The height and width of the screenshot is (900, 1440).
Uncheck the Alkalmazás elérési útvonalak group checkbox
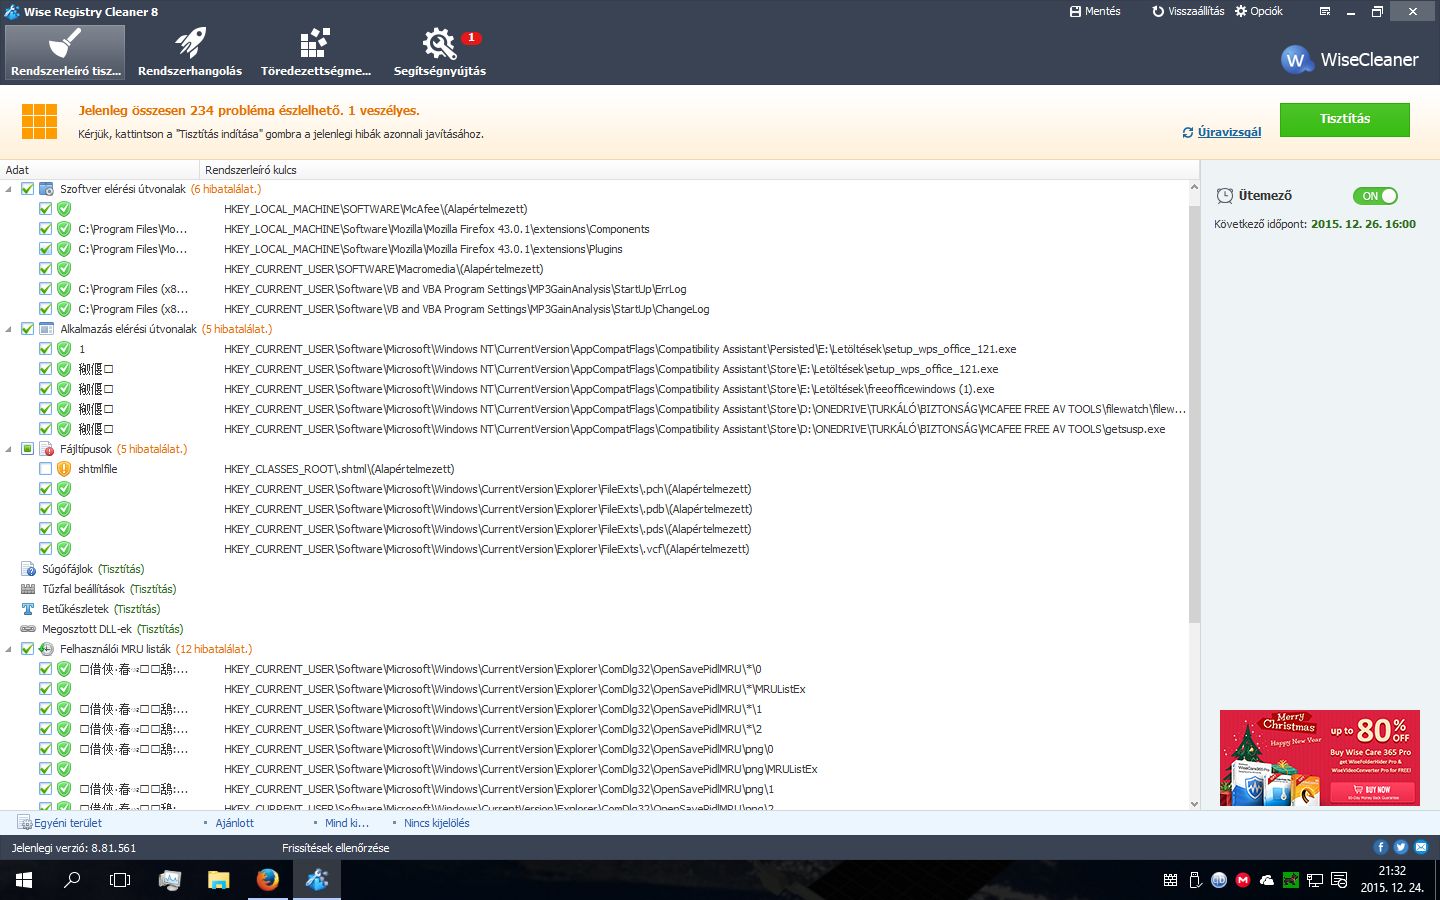(28, 329)
